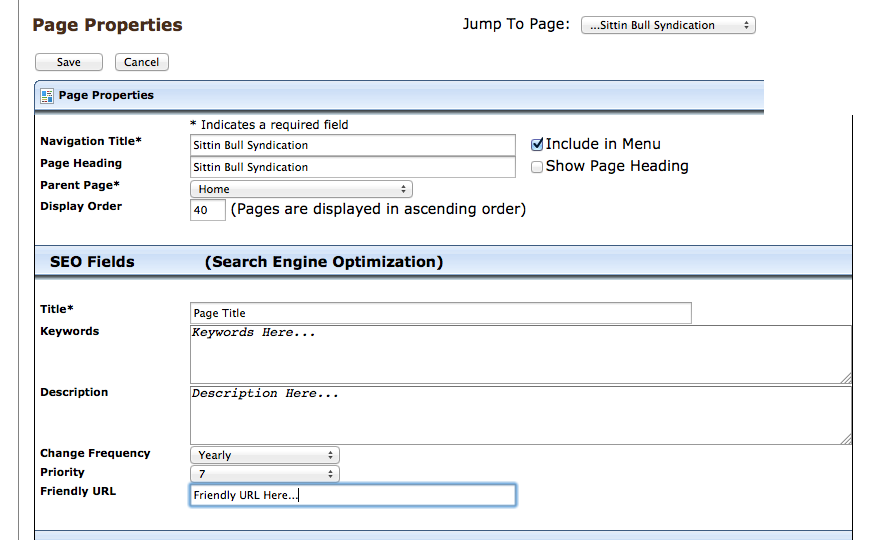Grab the Keywords textarea resize handle
This screenshot has height=540, width=873.
point(846,378)
